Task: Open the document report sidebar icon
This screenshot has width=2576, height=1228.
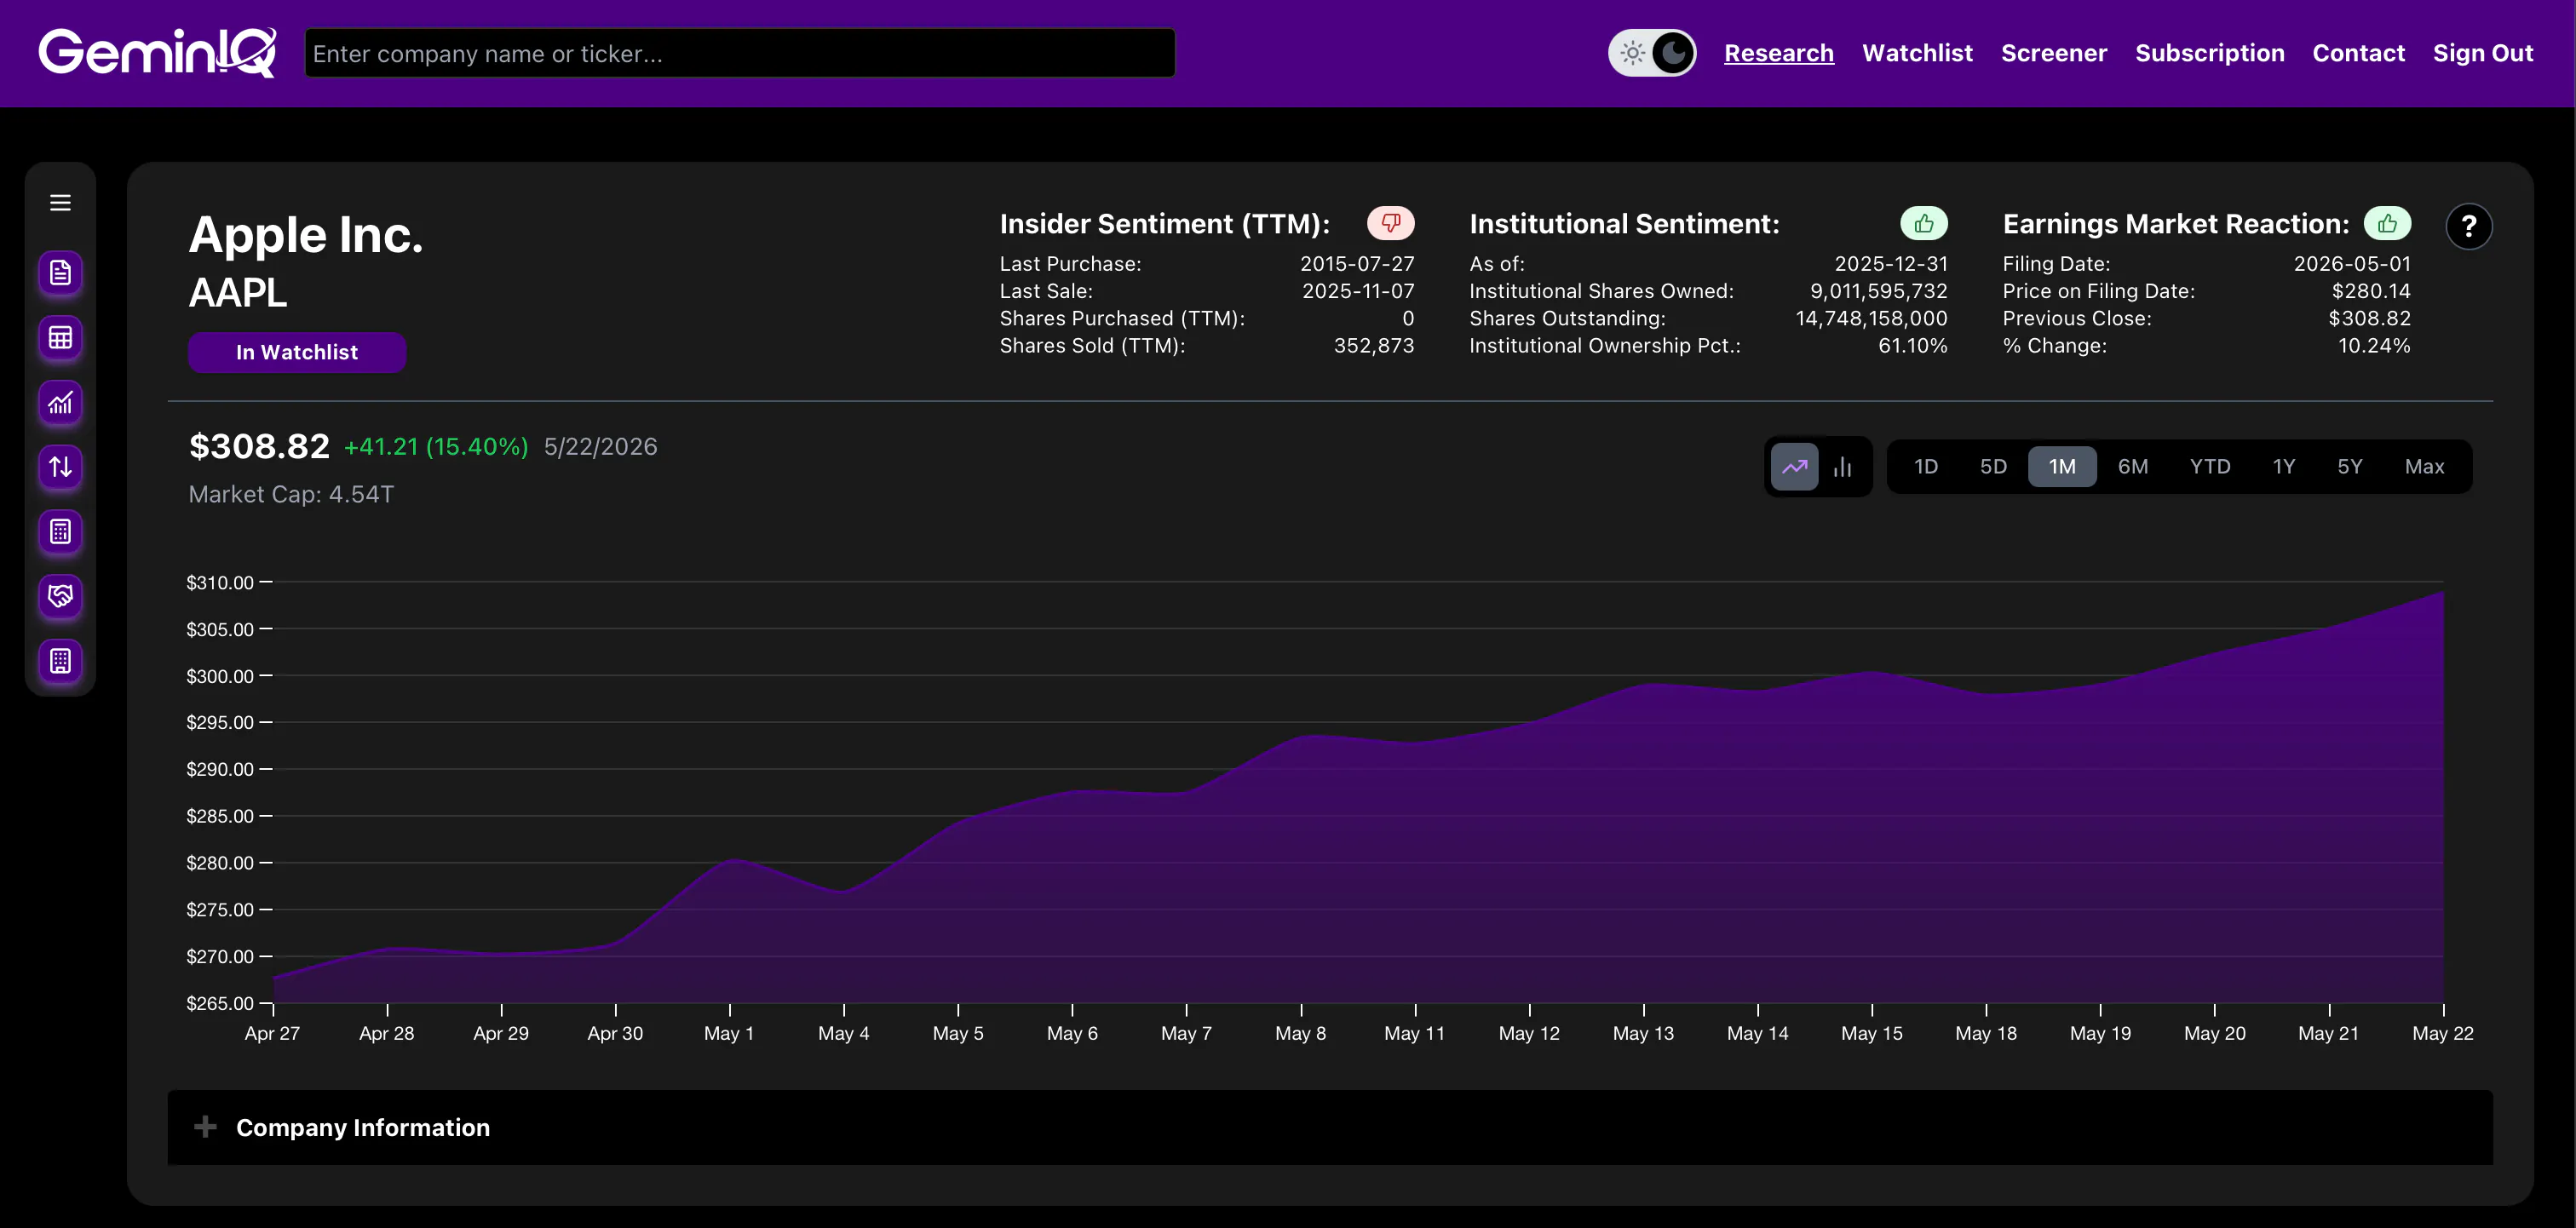Action: 60,273
